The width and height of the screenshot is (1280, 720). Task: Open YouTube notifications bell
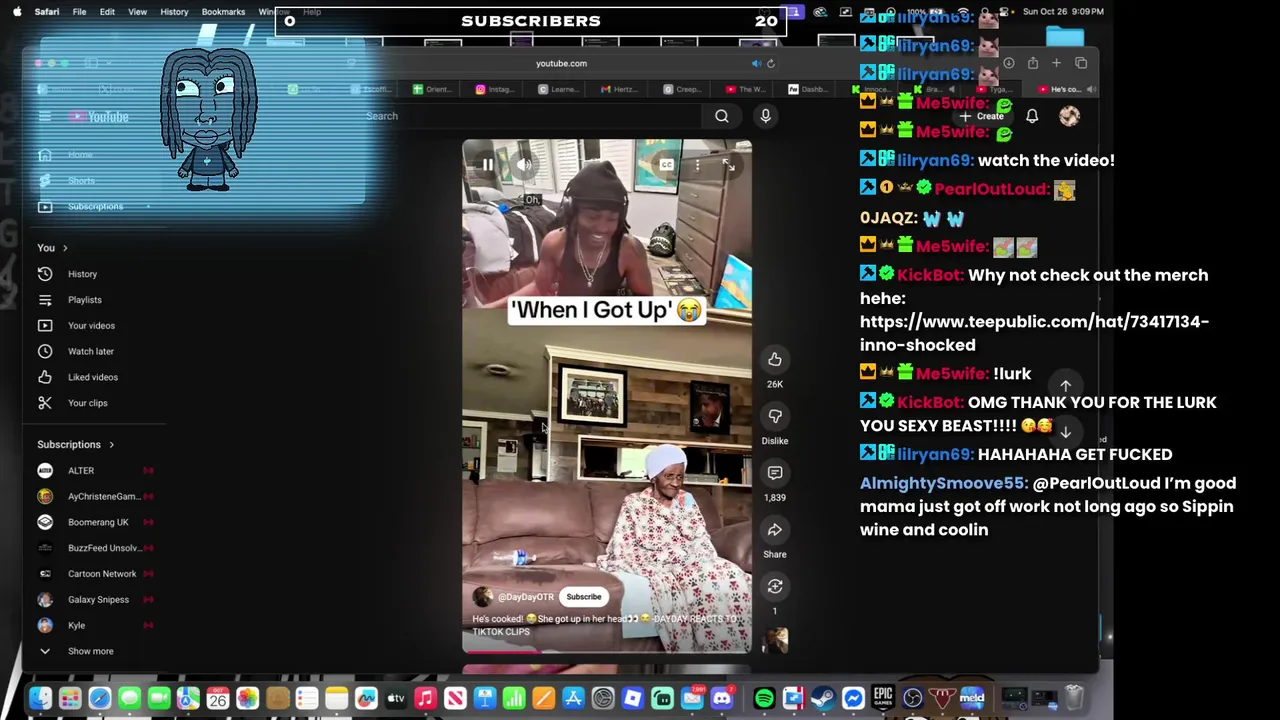1032,116
